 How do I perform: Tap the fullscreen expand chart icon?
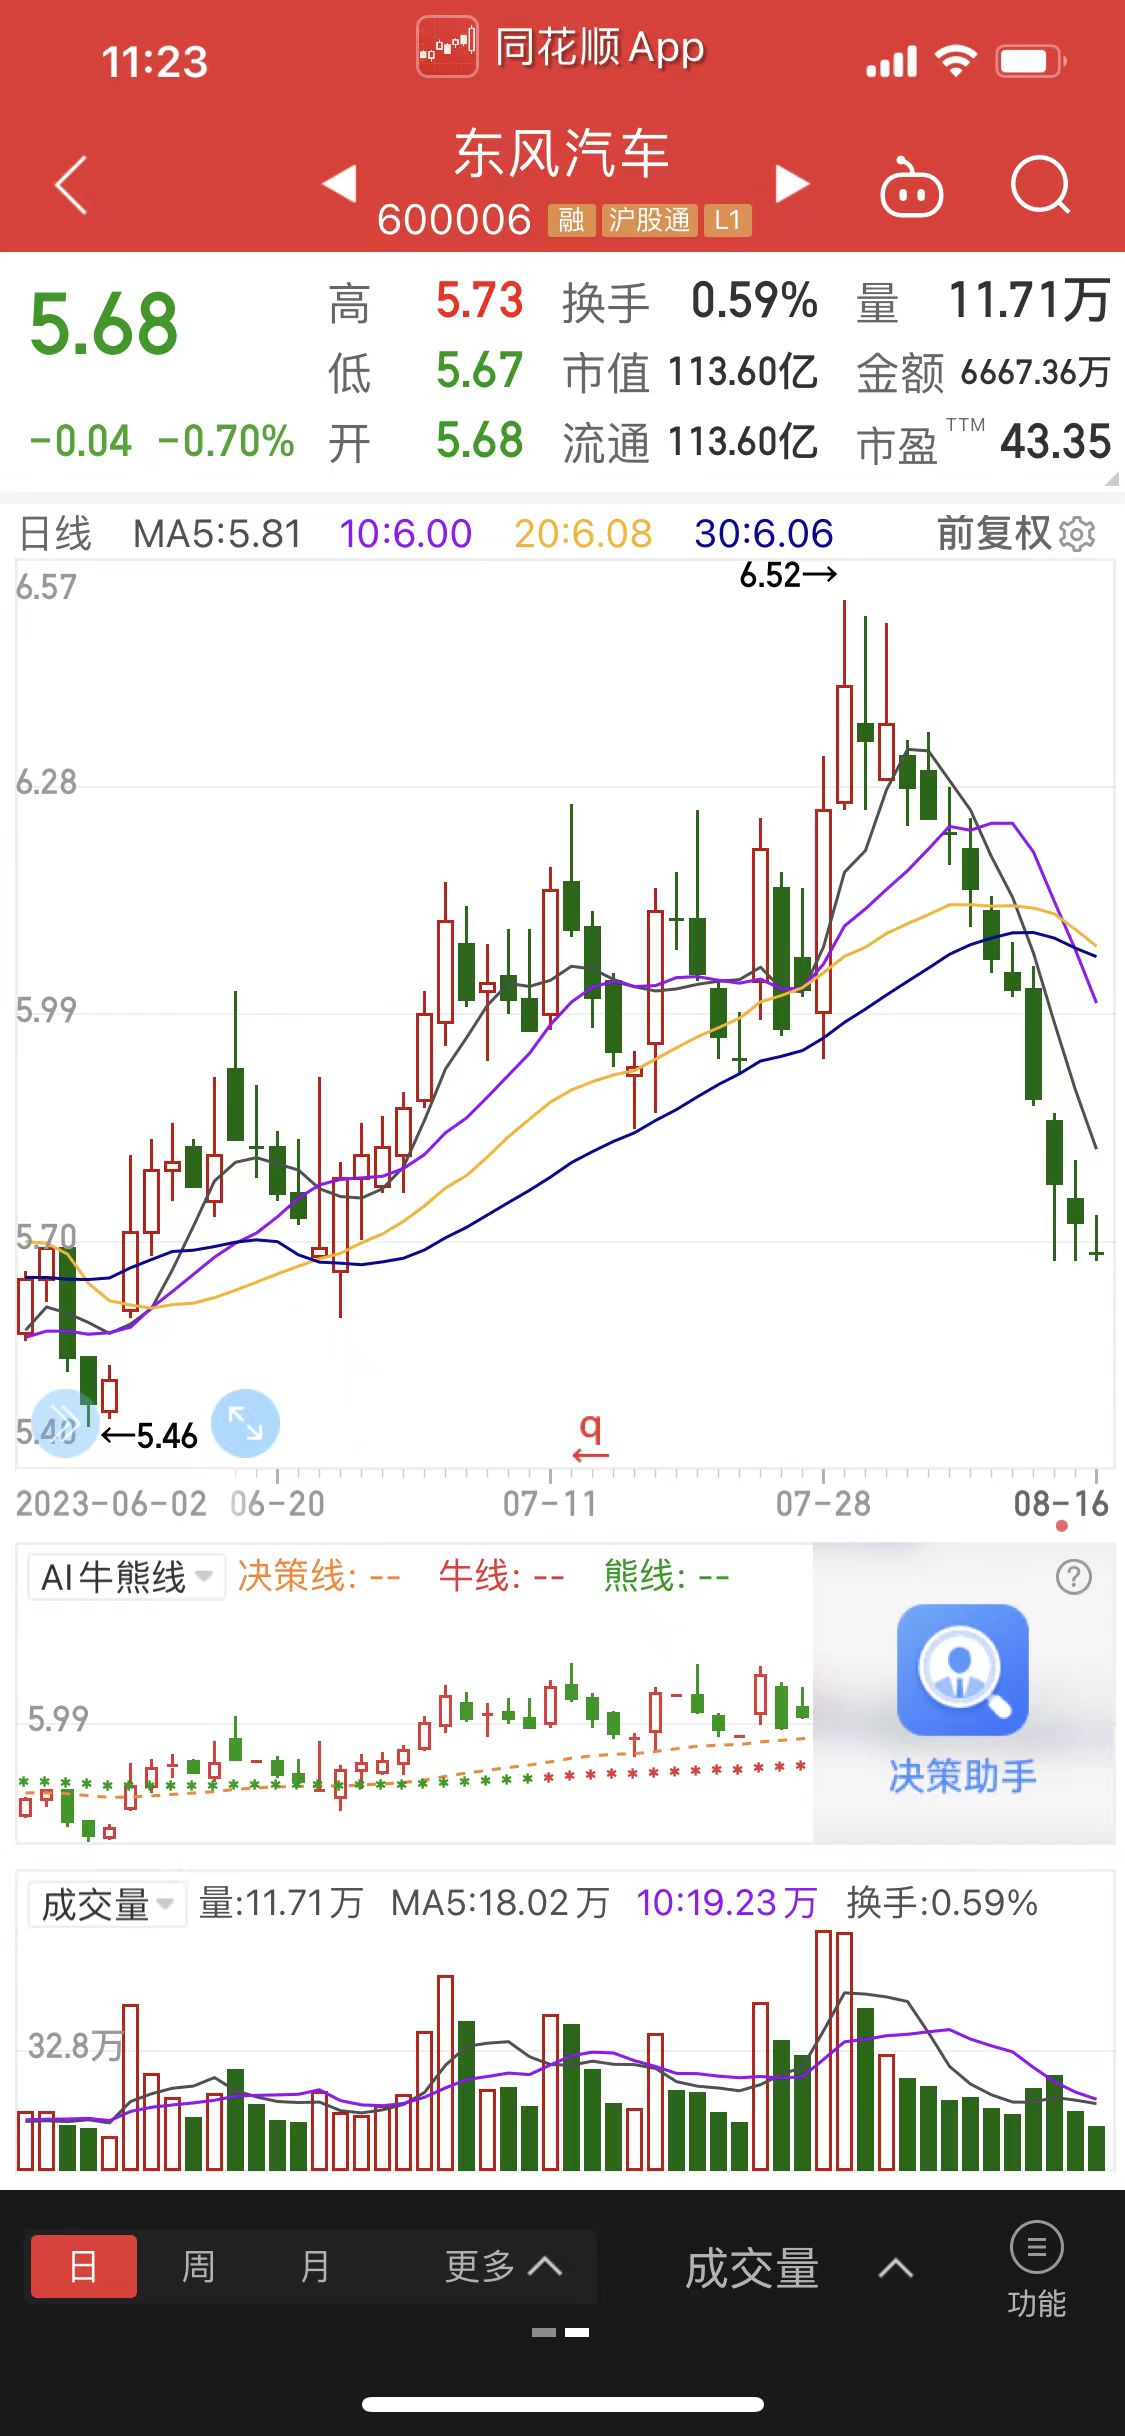point(245,1422)
